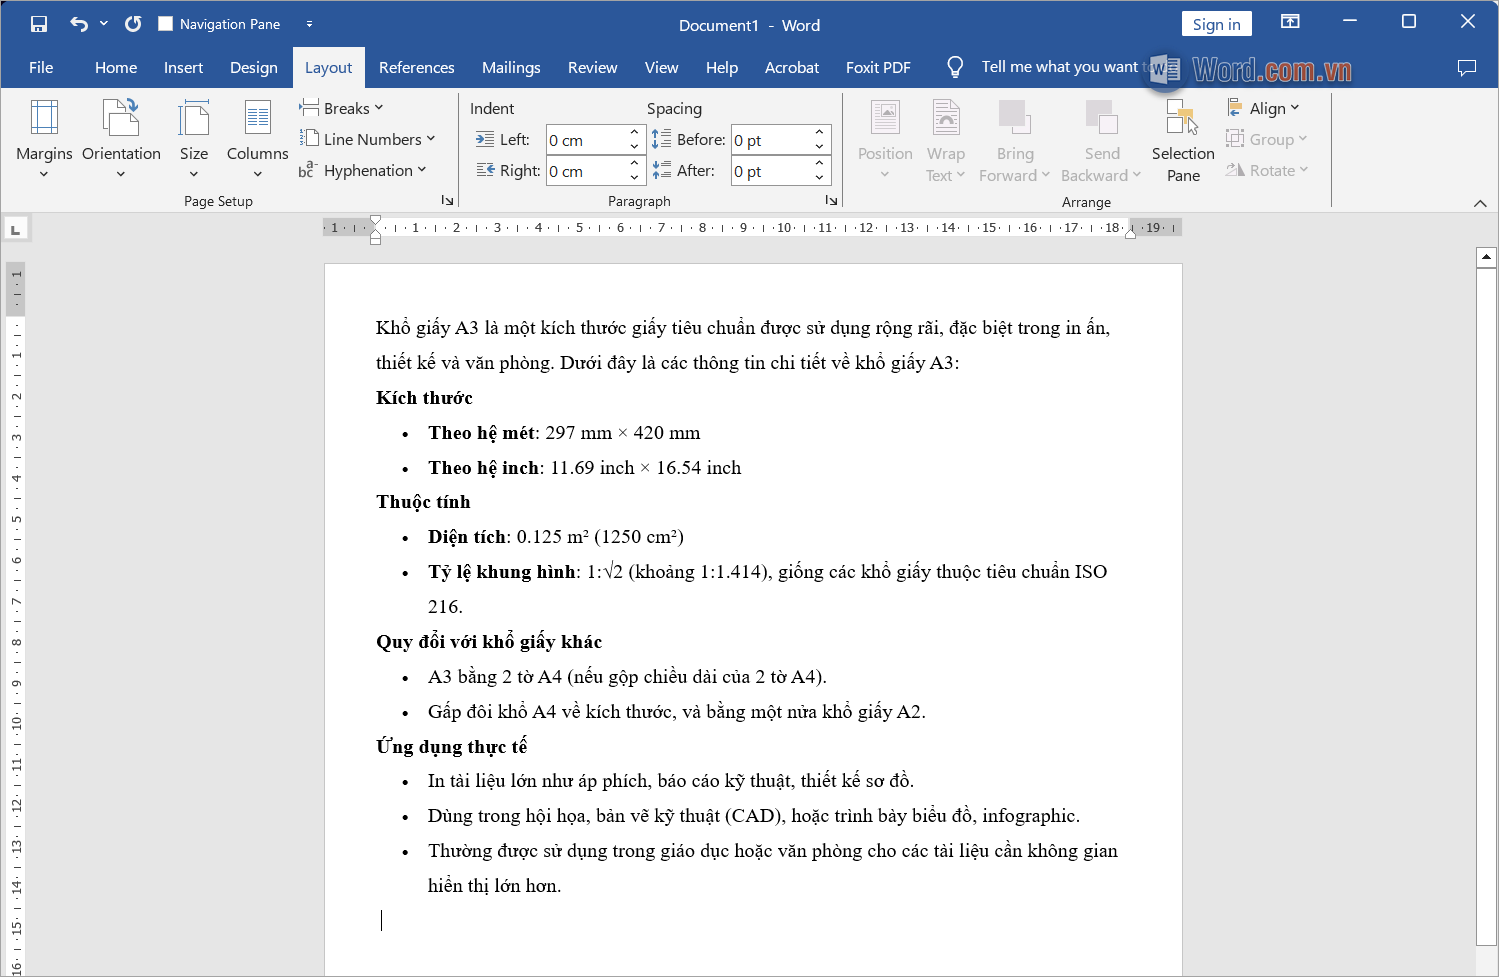Open the Selection Pane
Screen dimensions: 1499x977
[x=1183, y=140]
